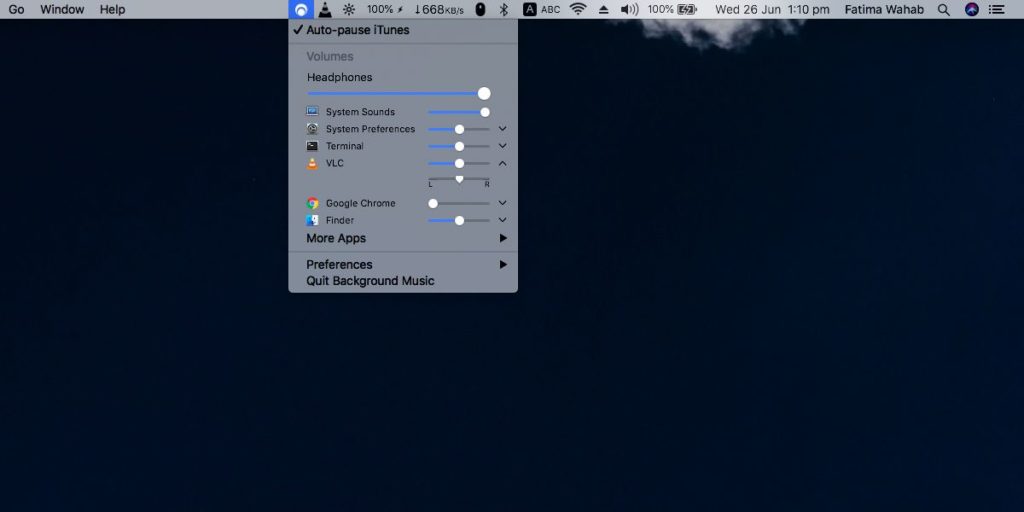Click the VLC left-right pan slider
The height and width of the screenshot is (512, 1024).
pos(459,179)
